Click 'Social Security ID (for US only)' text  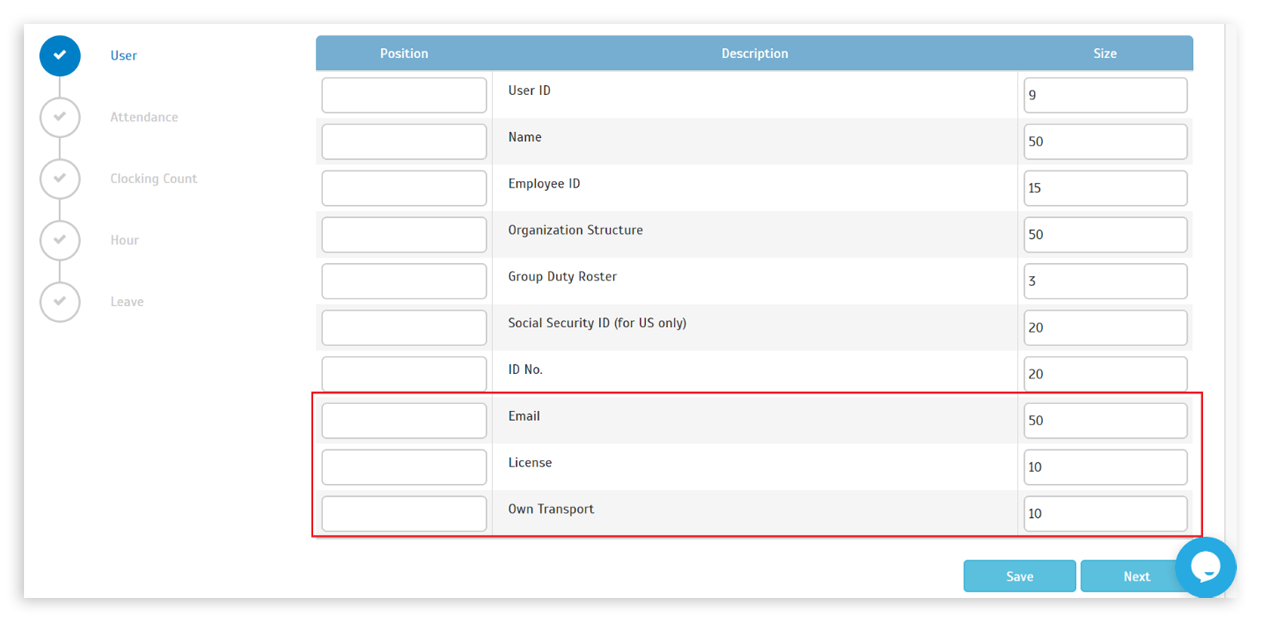597,323
